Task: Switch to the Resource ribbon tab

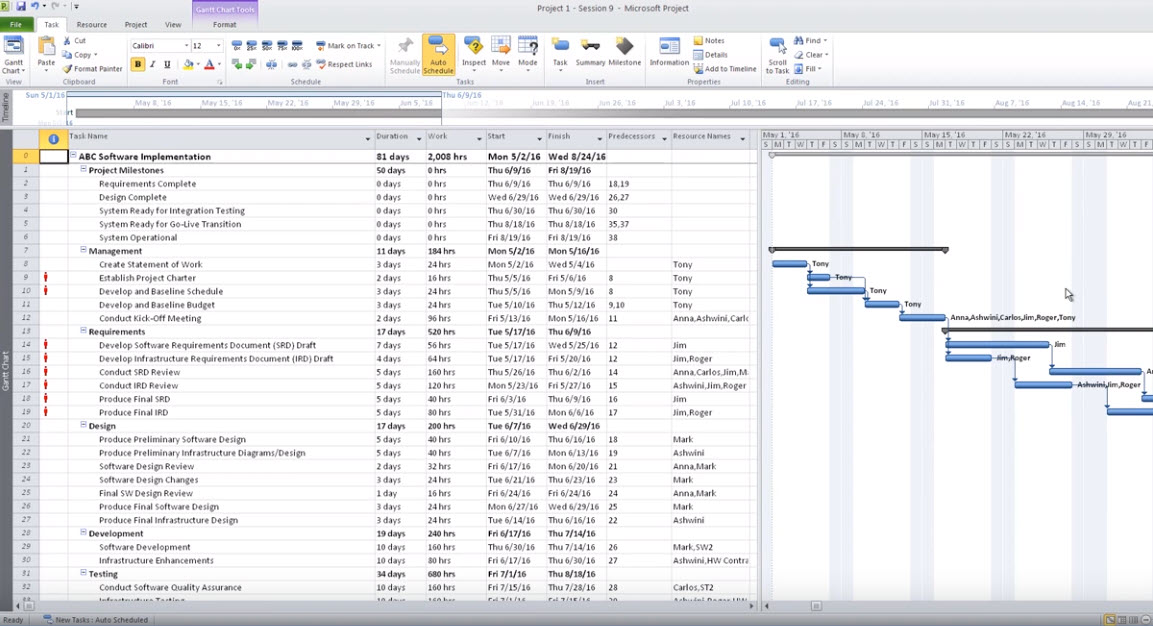Action: (91, 25)
